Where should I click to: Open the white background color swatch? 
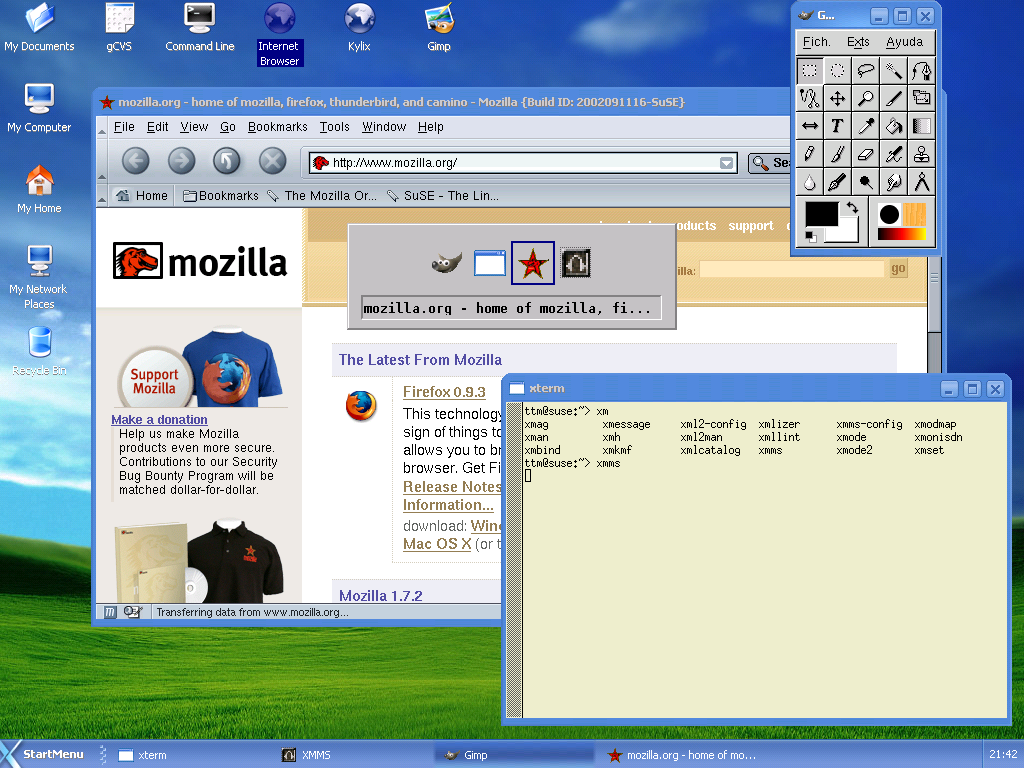tap(848, 232)
